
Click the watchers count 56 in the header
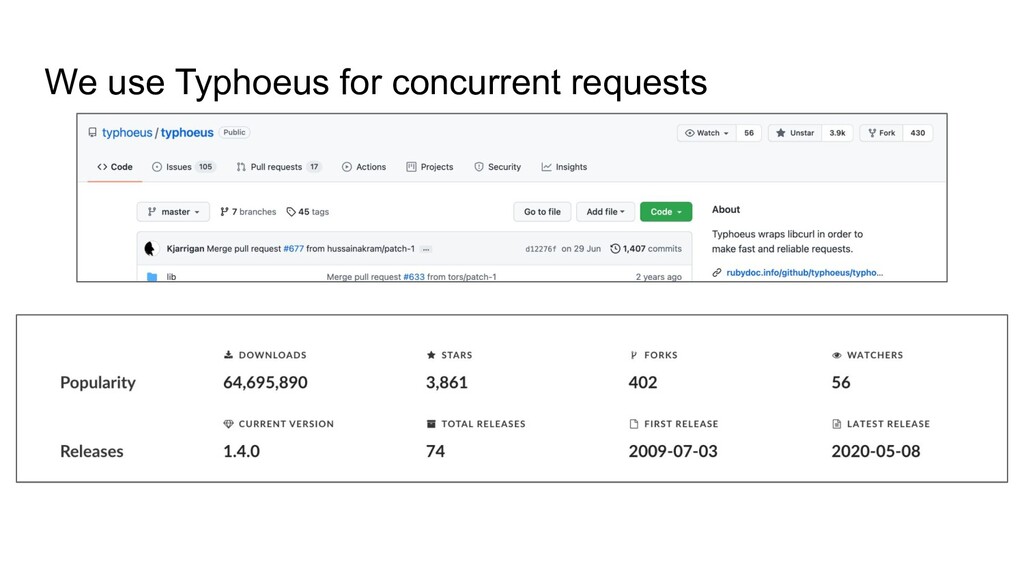(749, 133)
